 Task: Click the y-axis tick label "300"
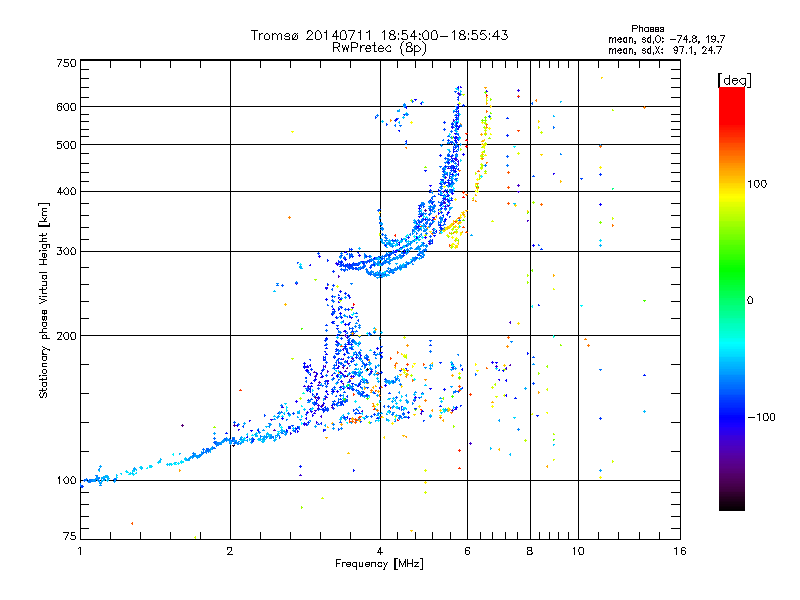(66, 252)
